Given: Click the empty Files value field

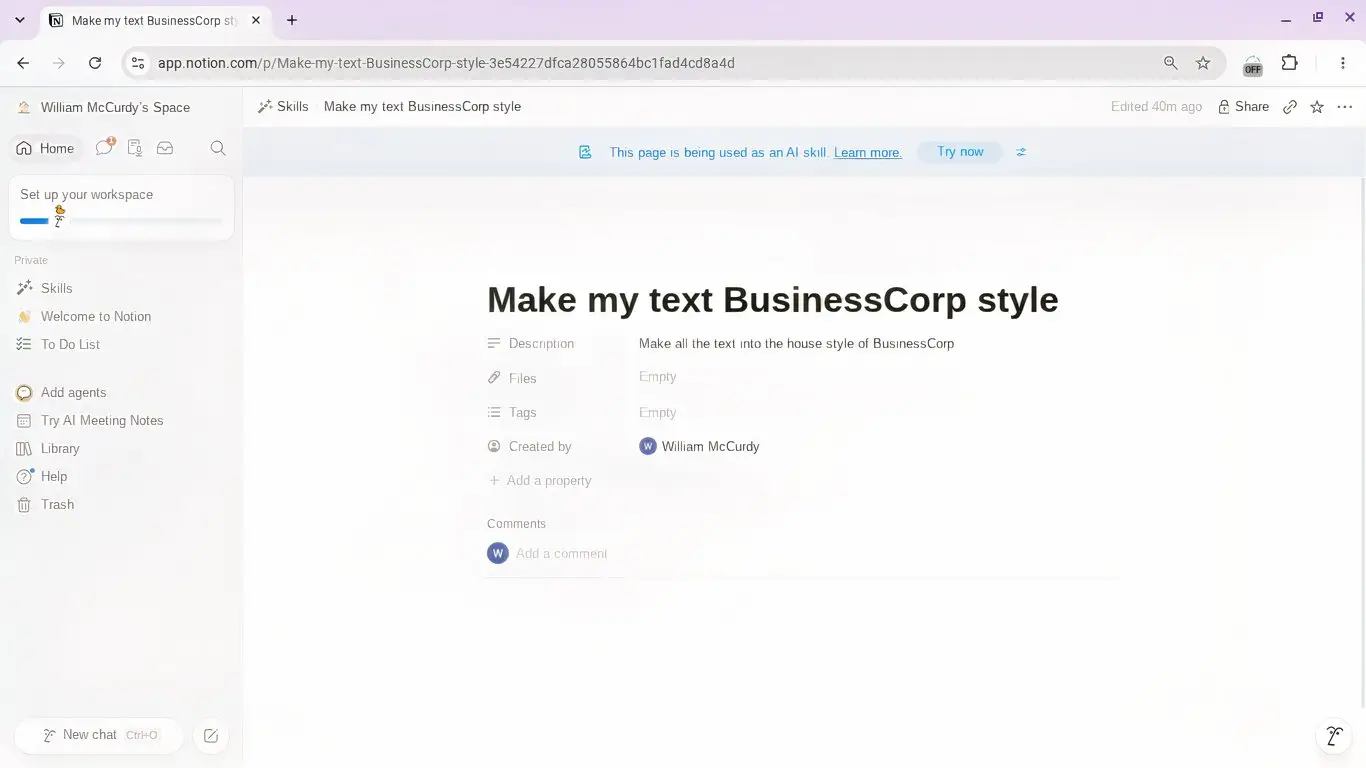Looking at the screenshot, I should [x=658, y=377].
